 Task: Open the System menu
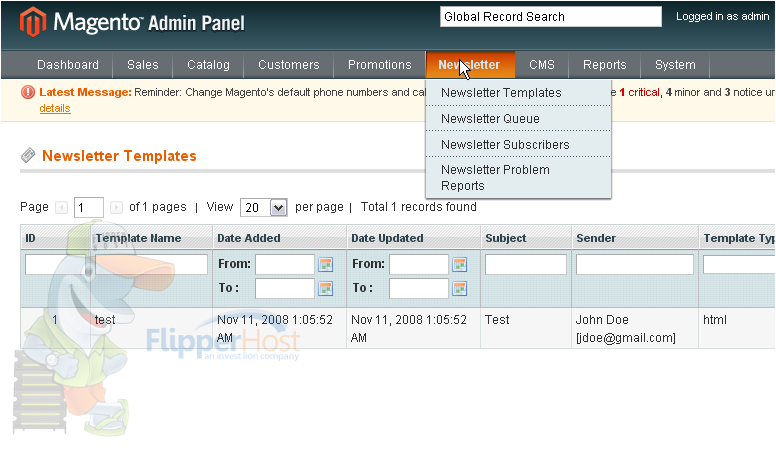(675, 65)
